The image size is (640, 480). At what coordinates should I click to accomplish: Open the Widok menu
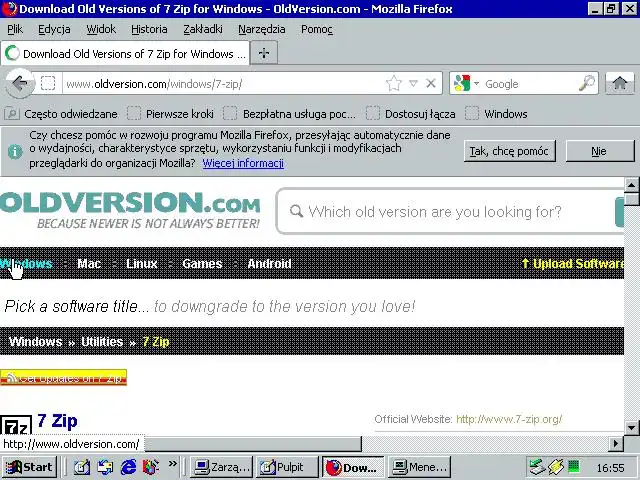[101, 29]
